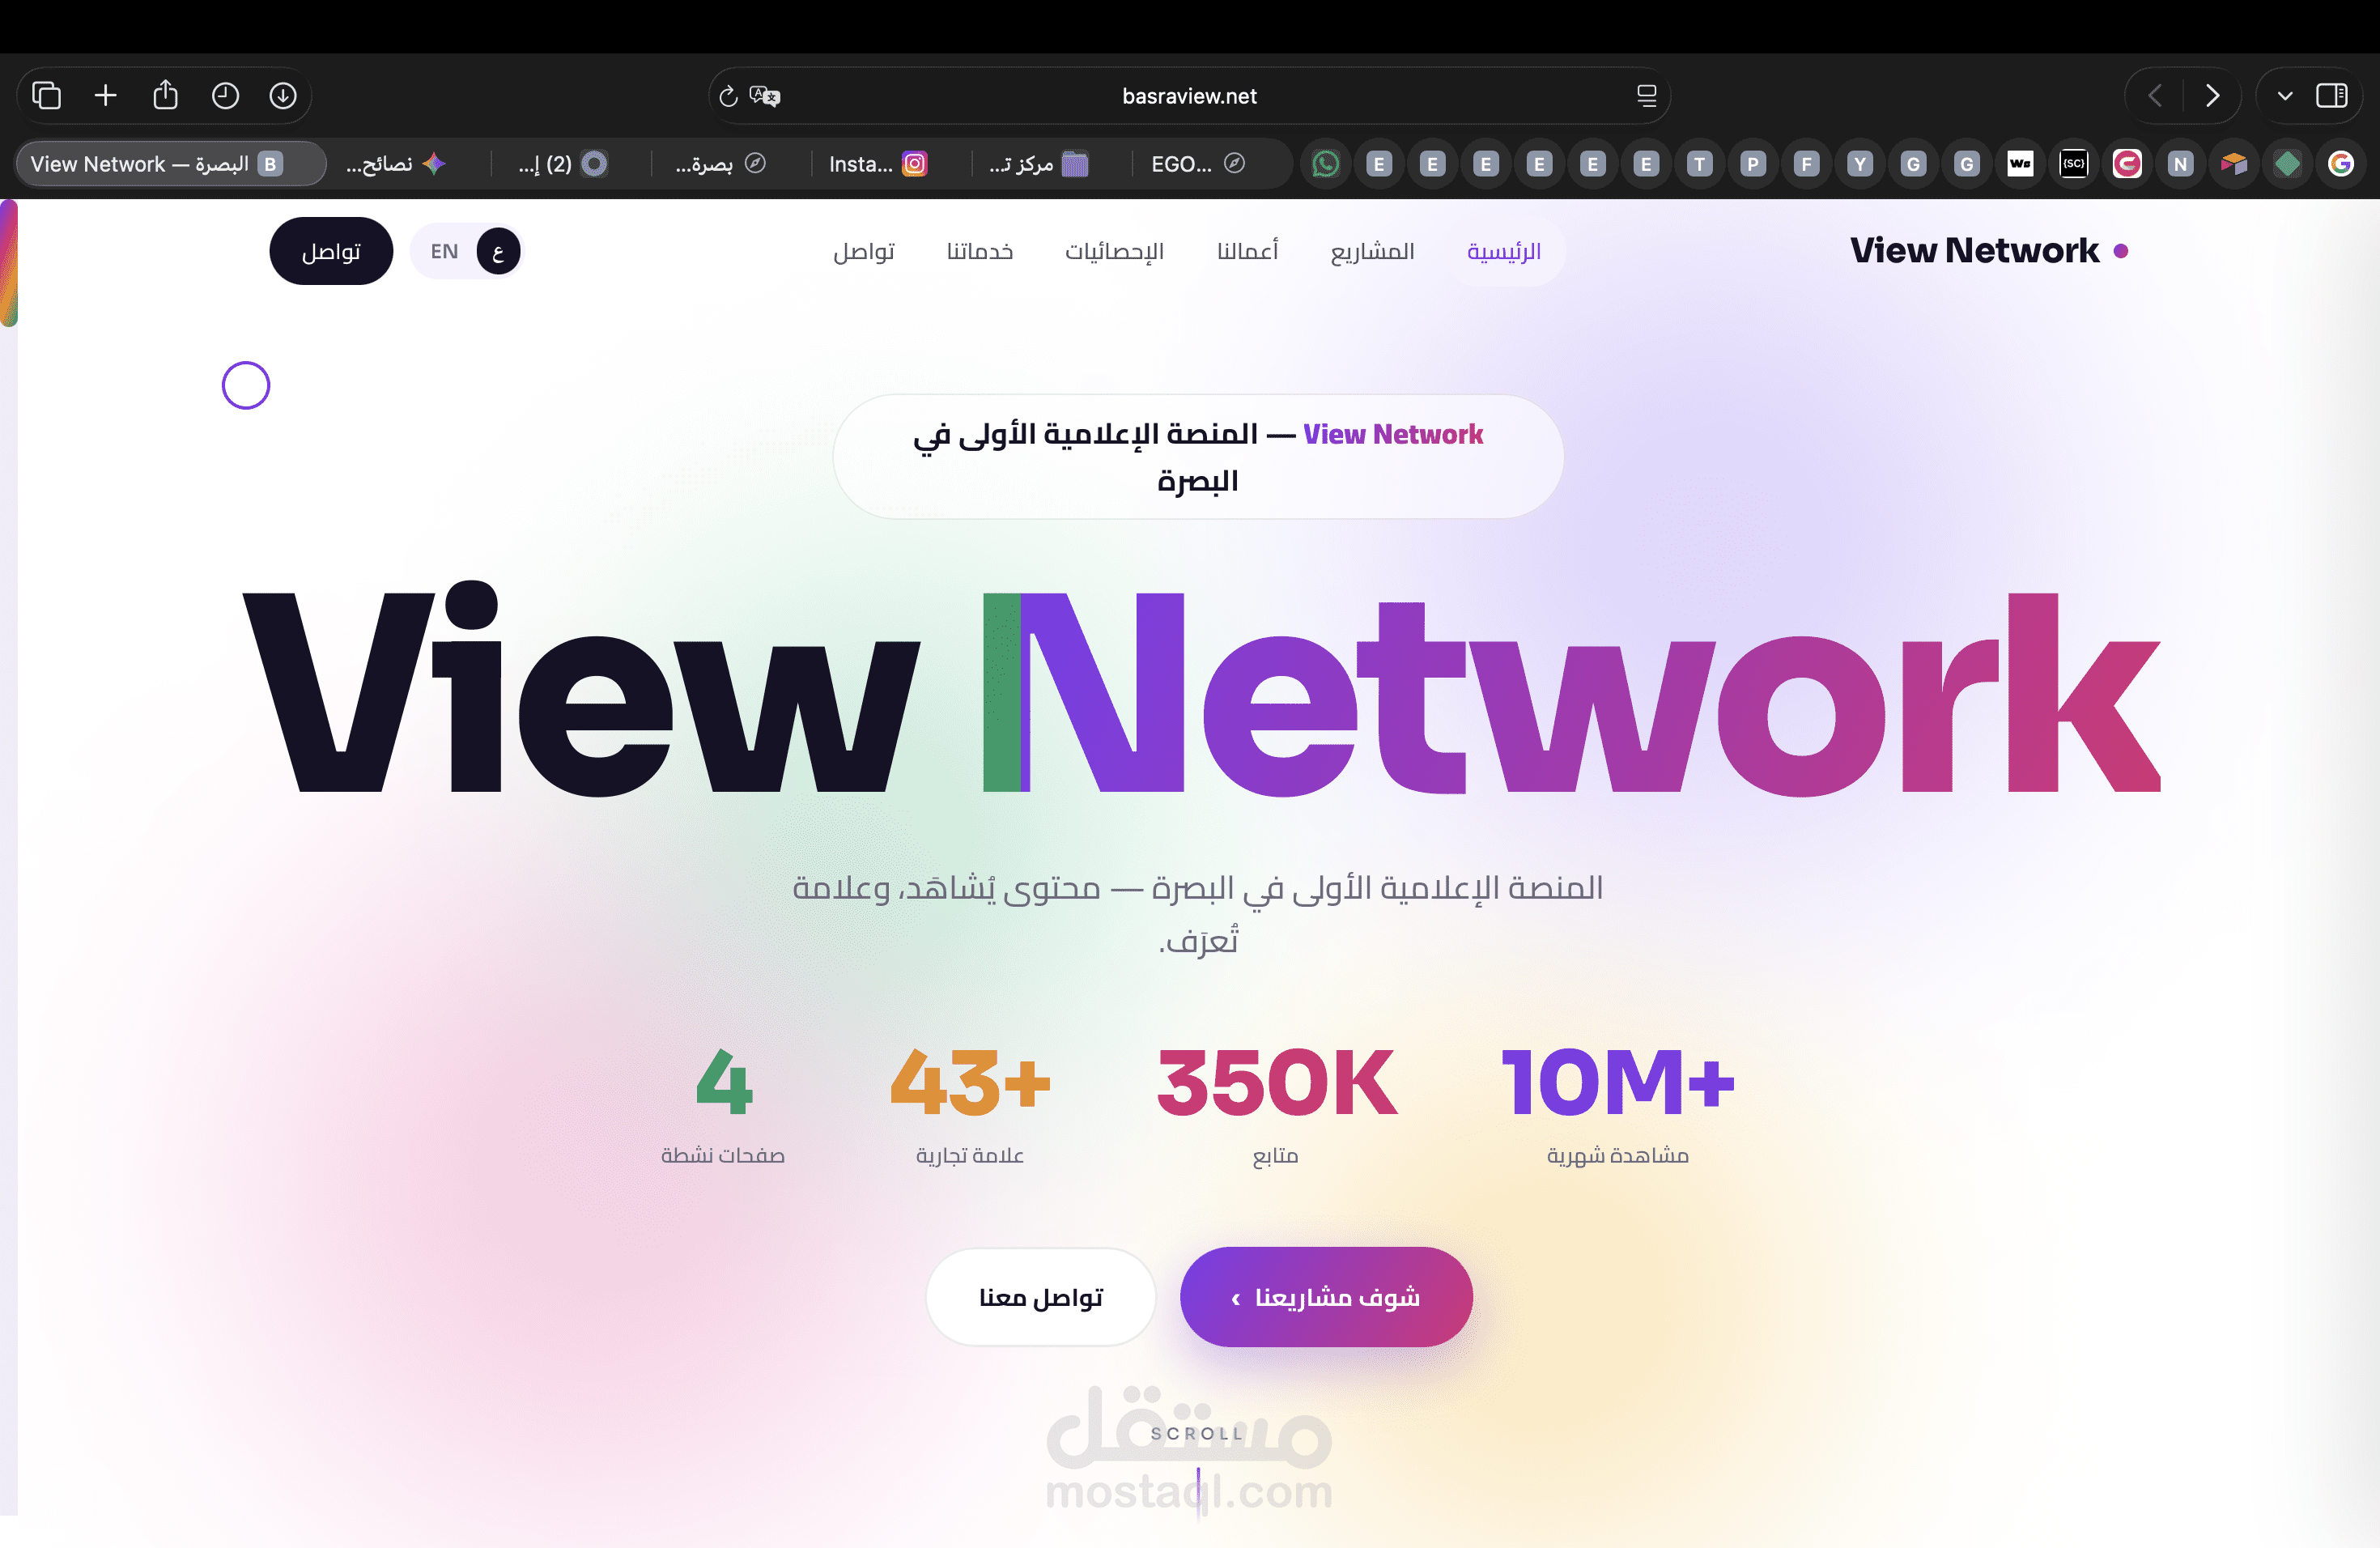Click the تواصل معنا white button
The image size is (2380, 1548).
click(x=1041, y=1297)
